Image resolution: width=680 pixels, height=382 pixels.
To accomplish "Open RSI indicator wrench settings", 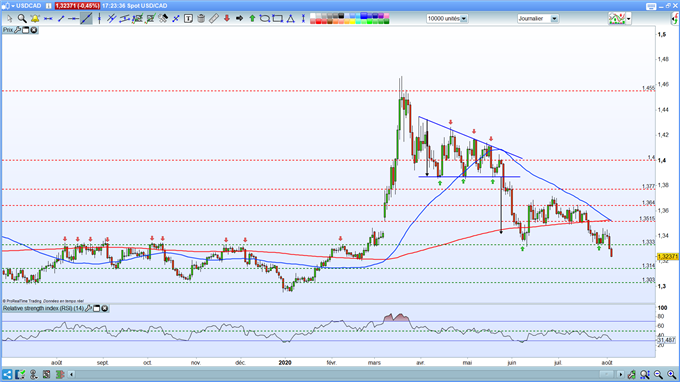I will (88, 308).
